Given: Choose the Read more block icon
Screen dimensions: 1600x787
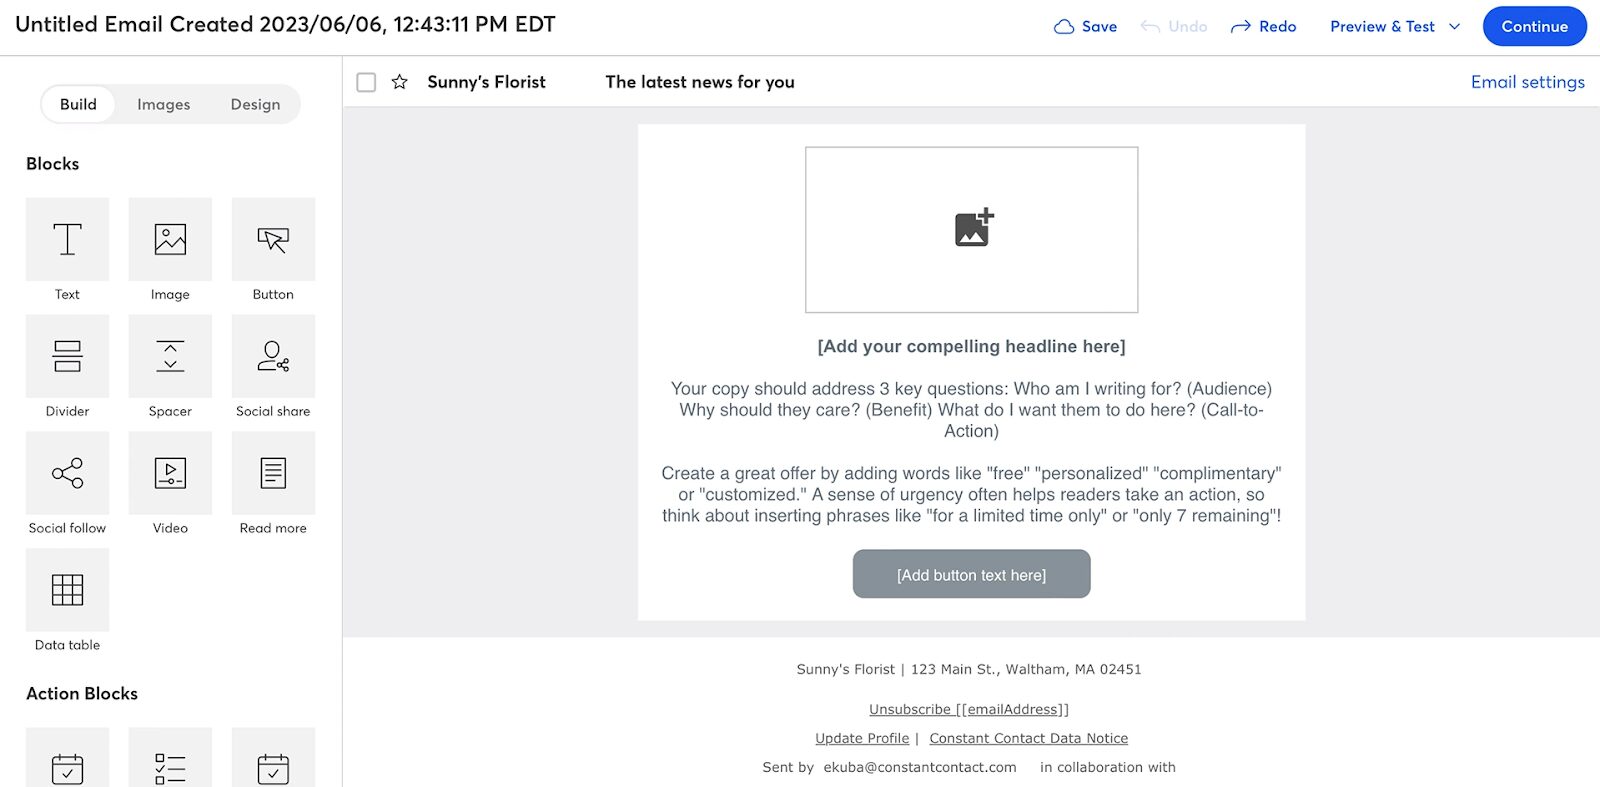Looking at the screenshot, I should point(273,474).
